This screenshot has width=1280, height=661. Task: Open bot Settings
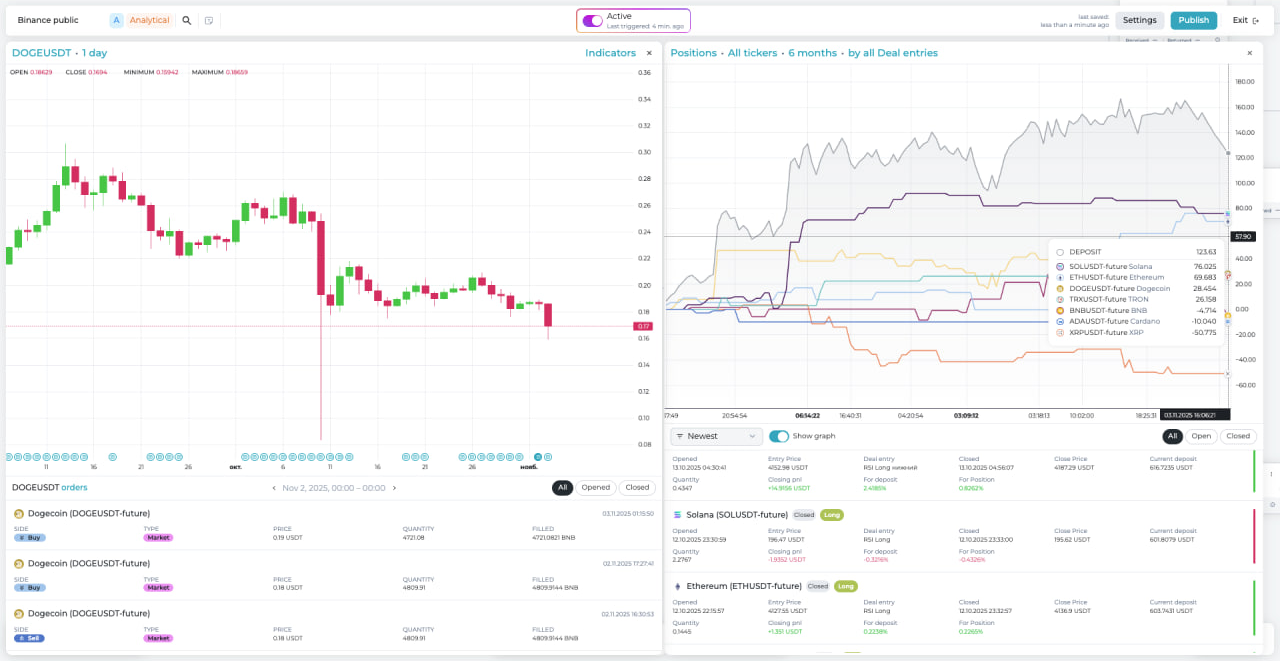[x=1139, y=19]
